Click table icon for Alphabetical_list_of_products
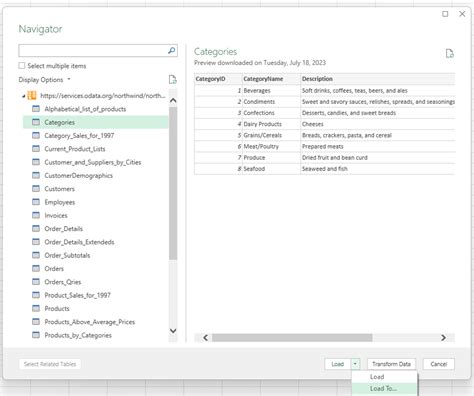 [36, 109]
